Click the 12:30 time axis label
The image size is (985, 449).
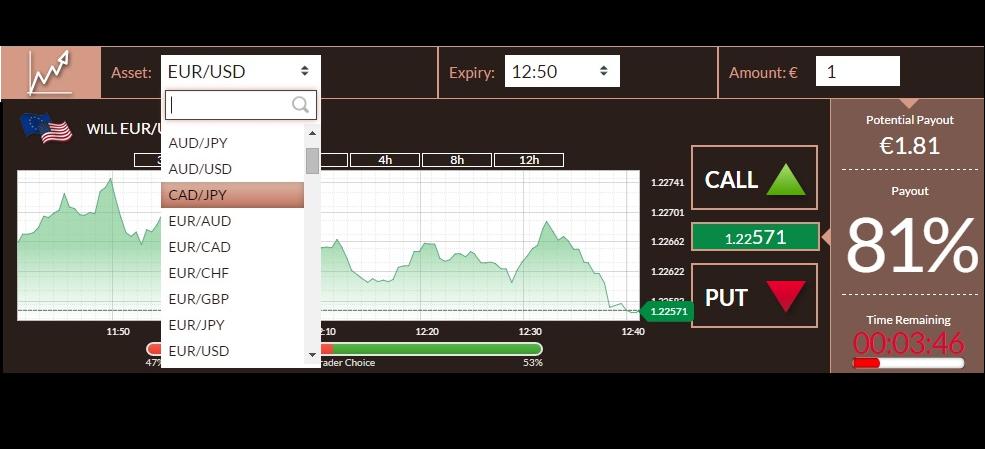[x=530, y=332]
